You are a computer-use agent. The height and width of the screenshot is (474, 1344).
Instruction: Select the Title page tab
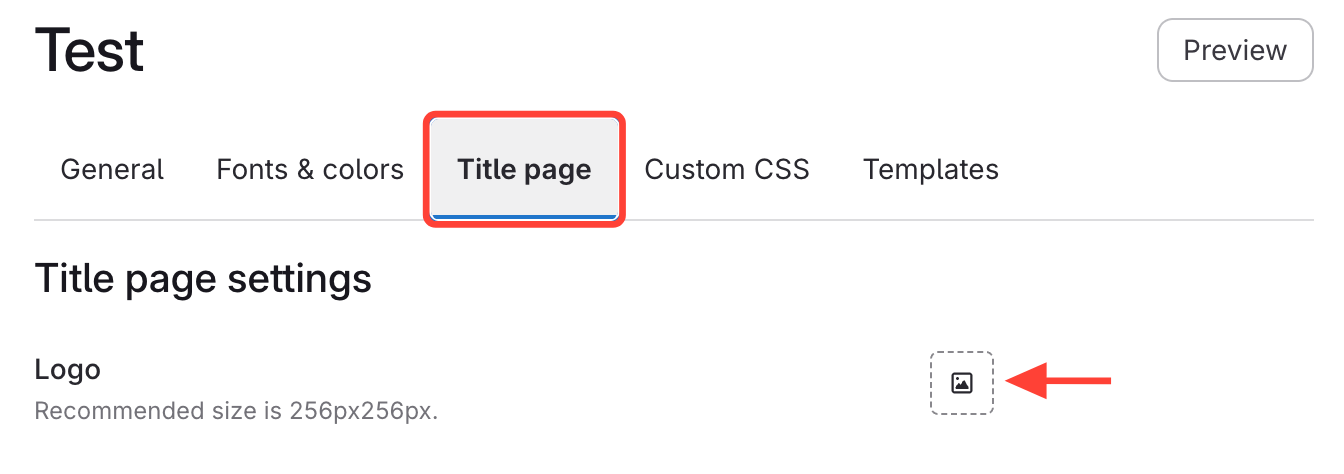[x=524, y=169]
